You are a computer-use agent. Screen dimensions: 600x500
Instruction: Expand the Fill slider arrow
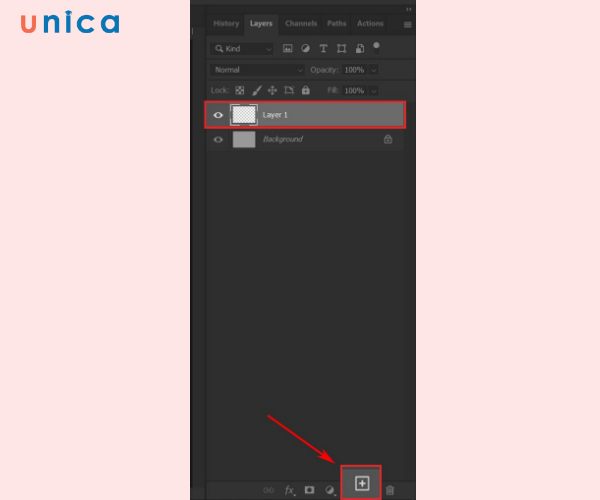coord(374,91)
